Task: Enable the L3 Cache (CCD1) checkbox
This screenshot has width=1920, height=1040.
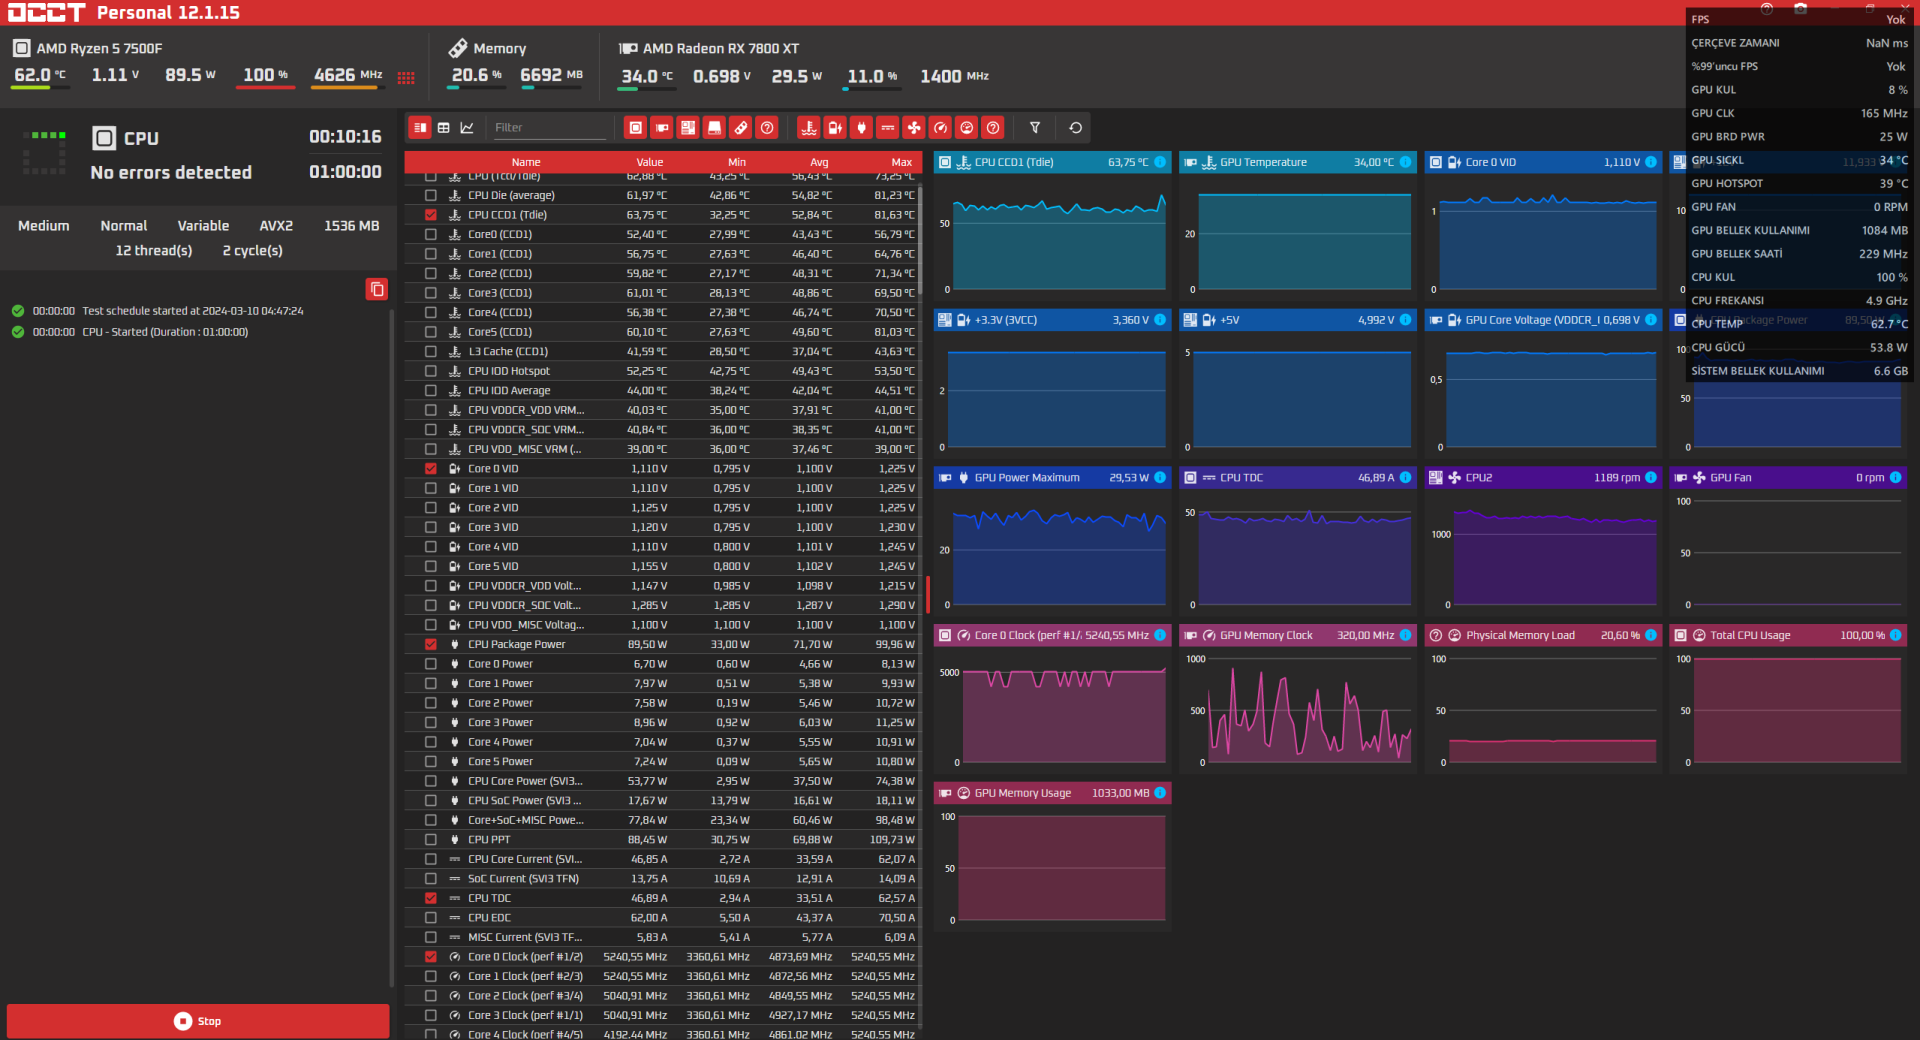Action: click(x=431, y=352)
